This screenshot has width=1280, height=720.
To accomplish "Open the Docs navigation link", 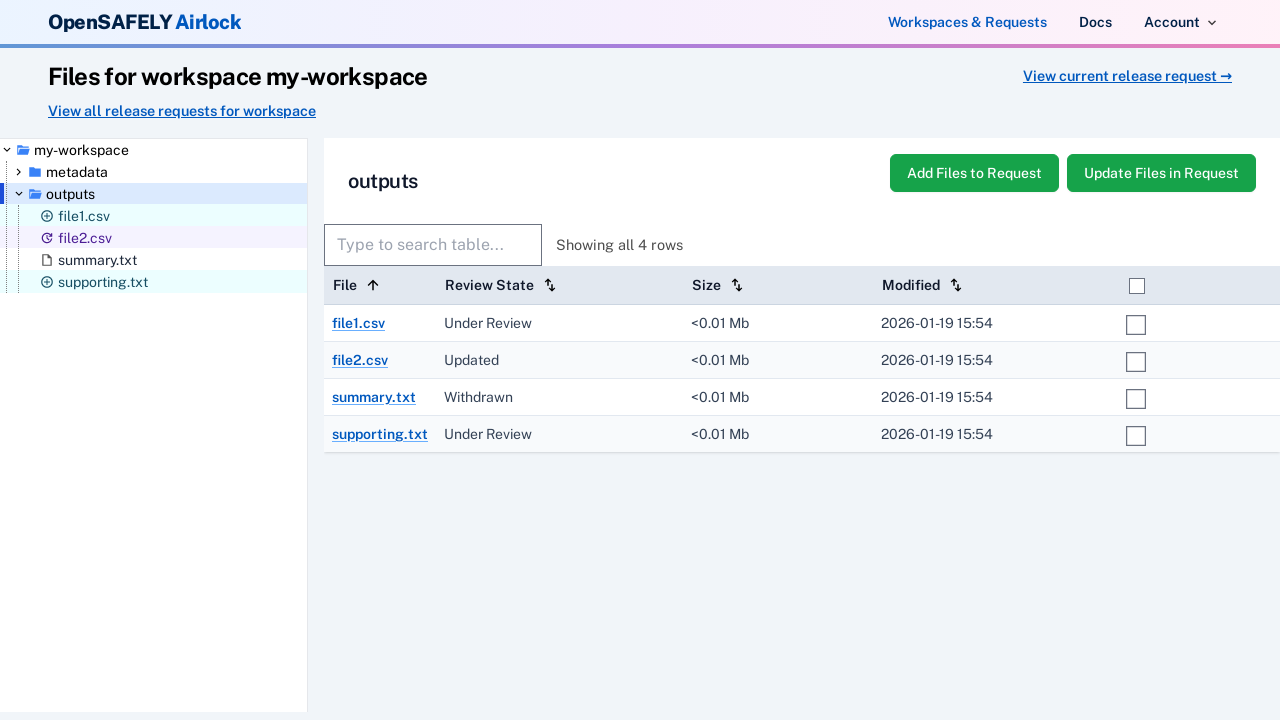I will (x=1095, y=22).
